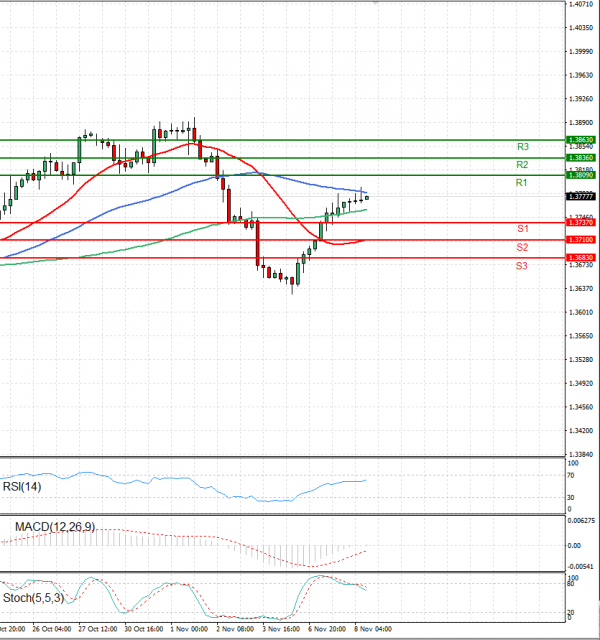
Task: Click the 1.33840 price axis value
Action: tap(581, 454)
